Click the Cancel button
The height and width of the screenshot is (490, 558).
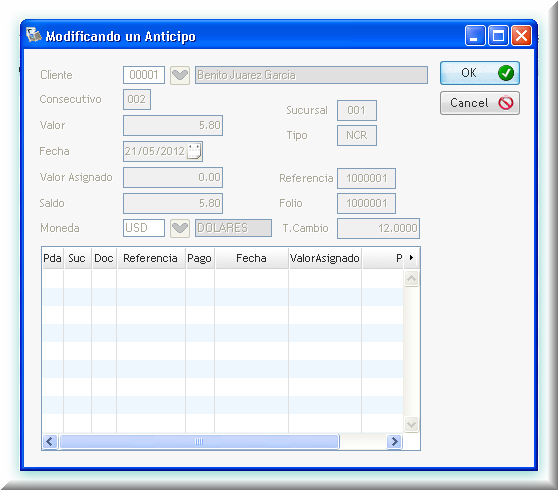point(479,103)
